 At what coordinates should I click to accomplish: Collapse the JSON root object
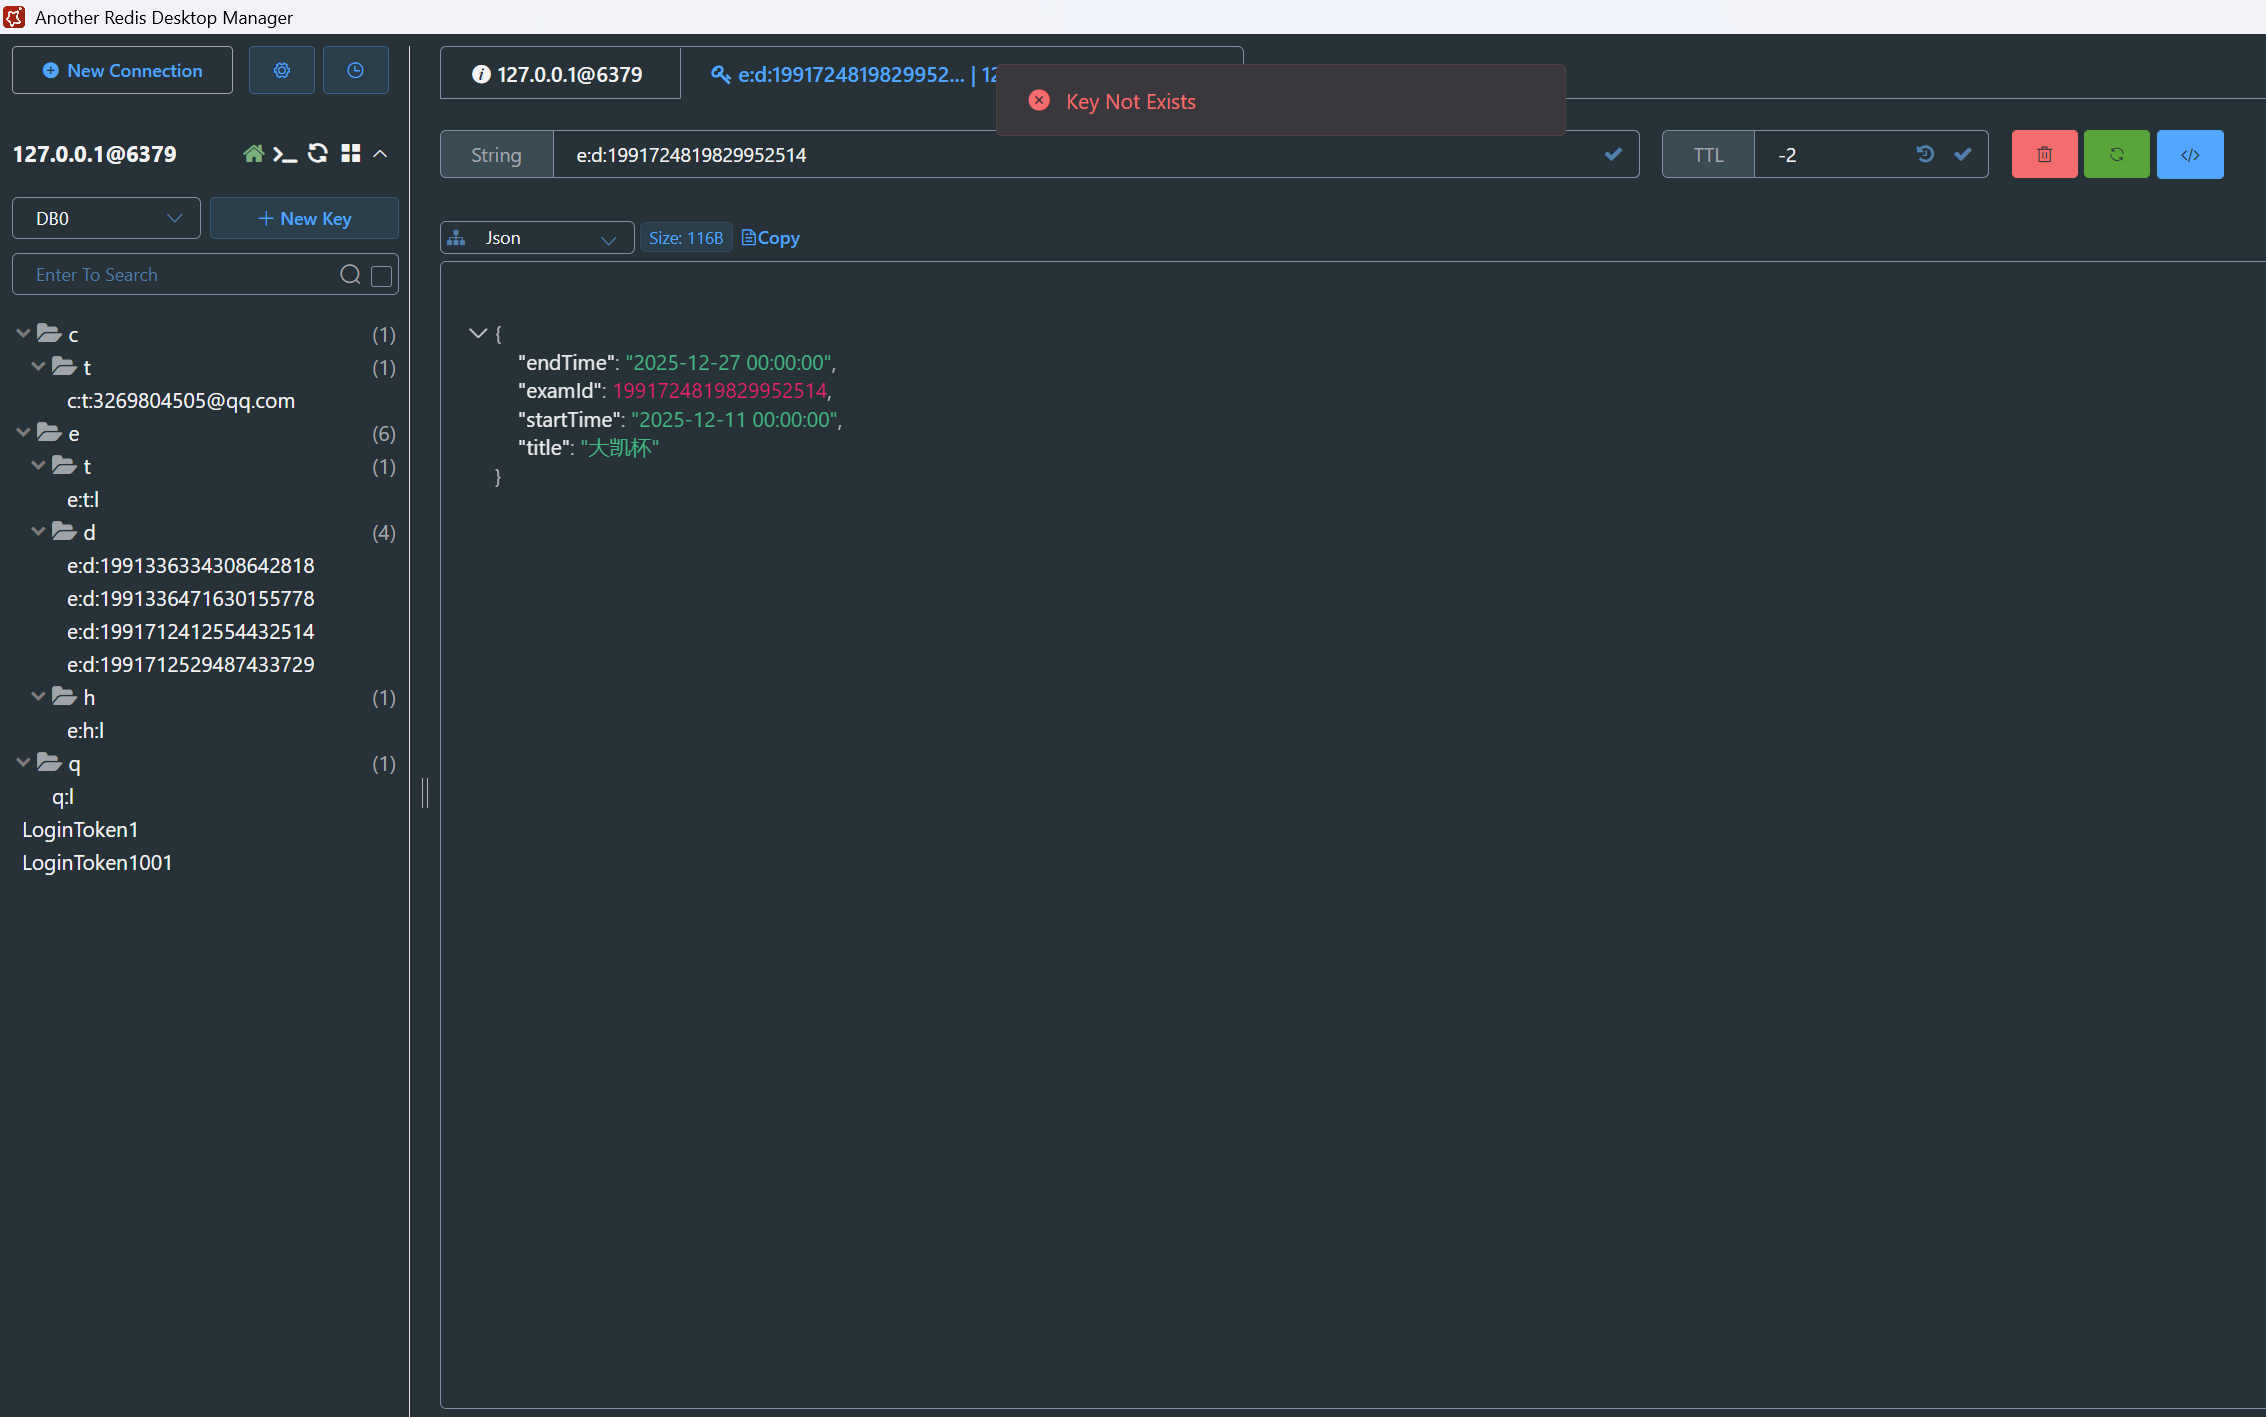click(x=477, y=333)
